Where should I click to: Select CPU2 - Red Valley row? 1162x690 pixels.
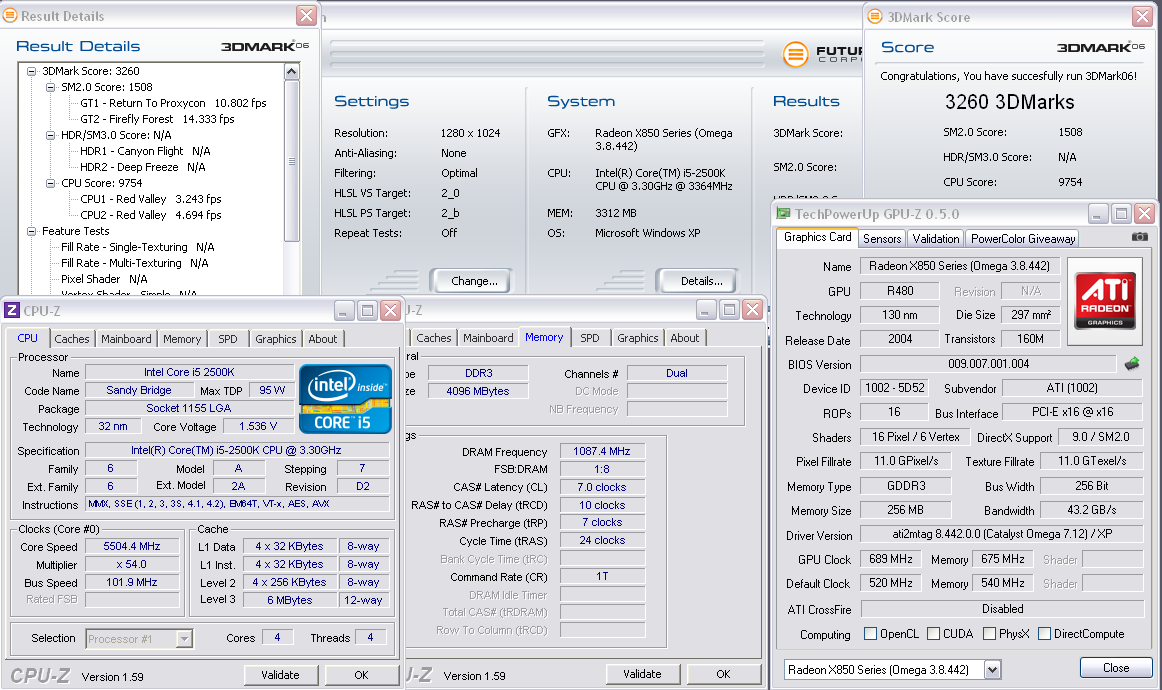click(x=151, y=215)
